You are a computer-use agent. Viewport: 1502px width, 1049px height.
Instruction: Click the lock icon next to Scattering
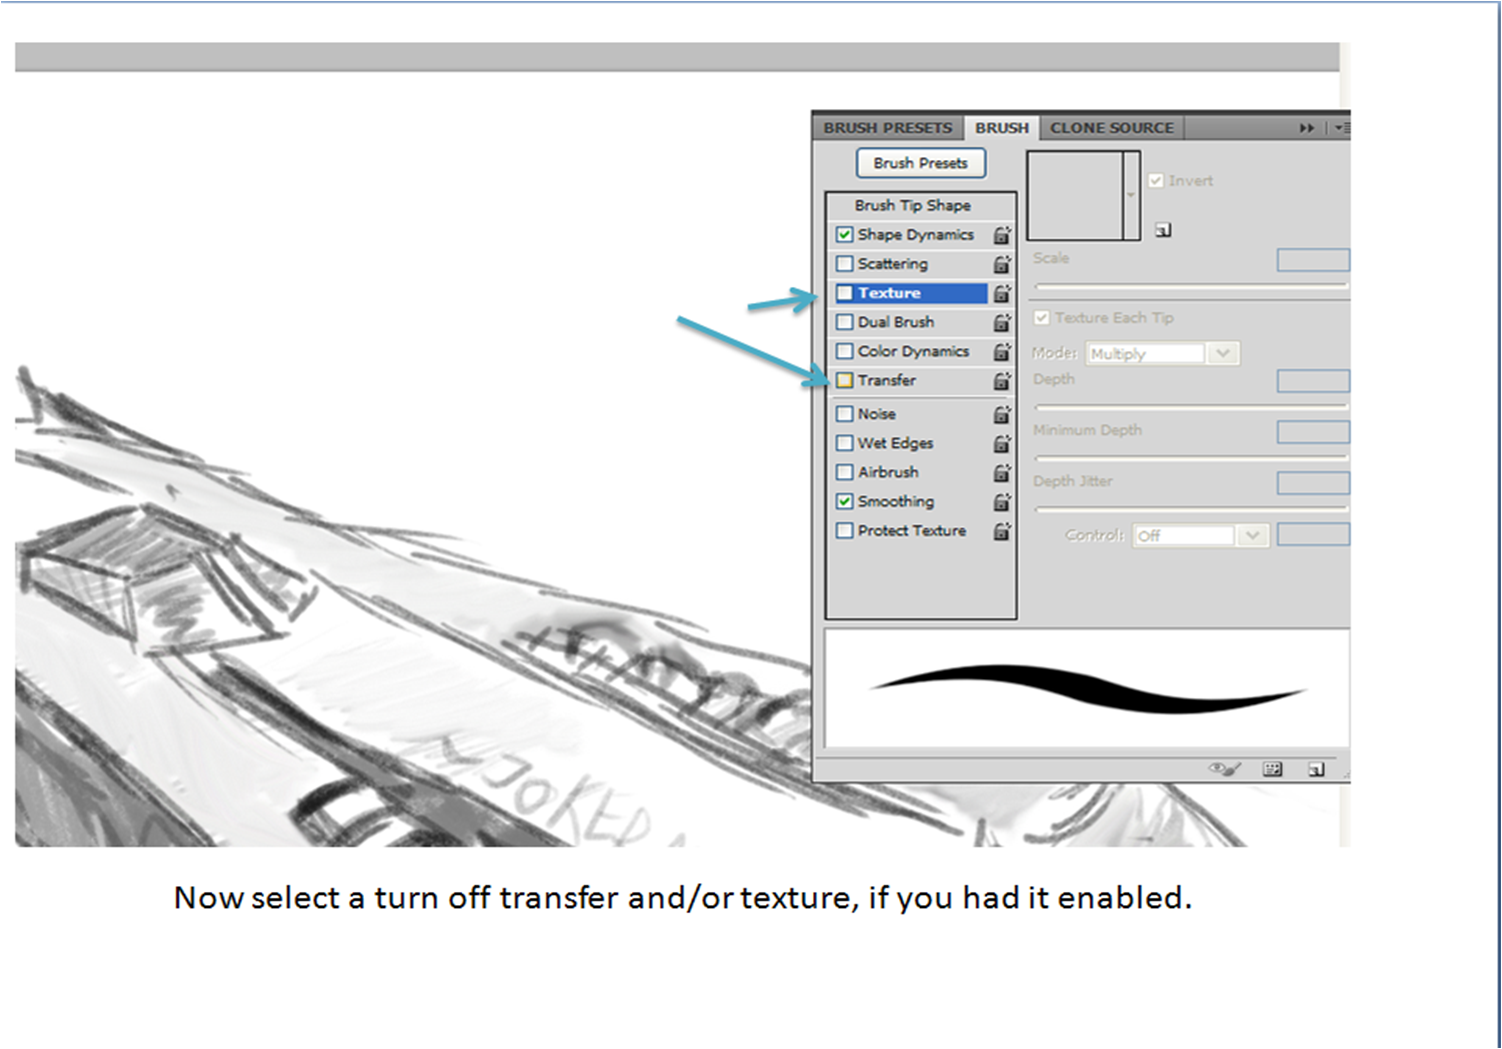click(1001, 264)
